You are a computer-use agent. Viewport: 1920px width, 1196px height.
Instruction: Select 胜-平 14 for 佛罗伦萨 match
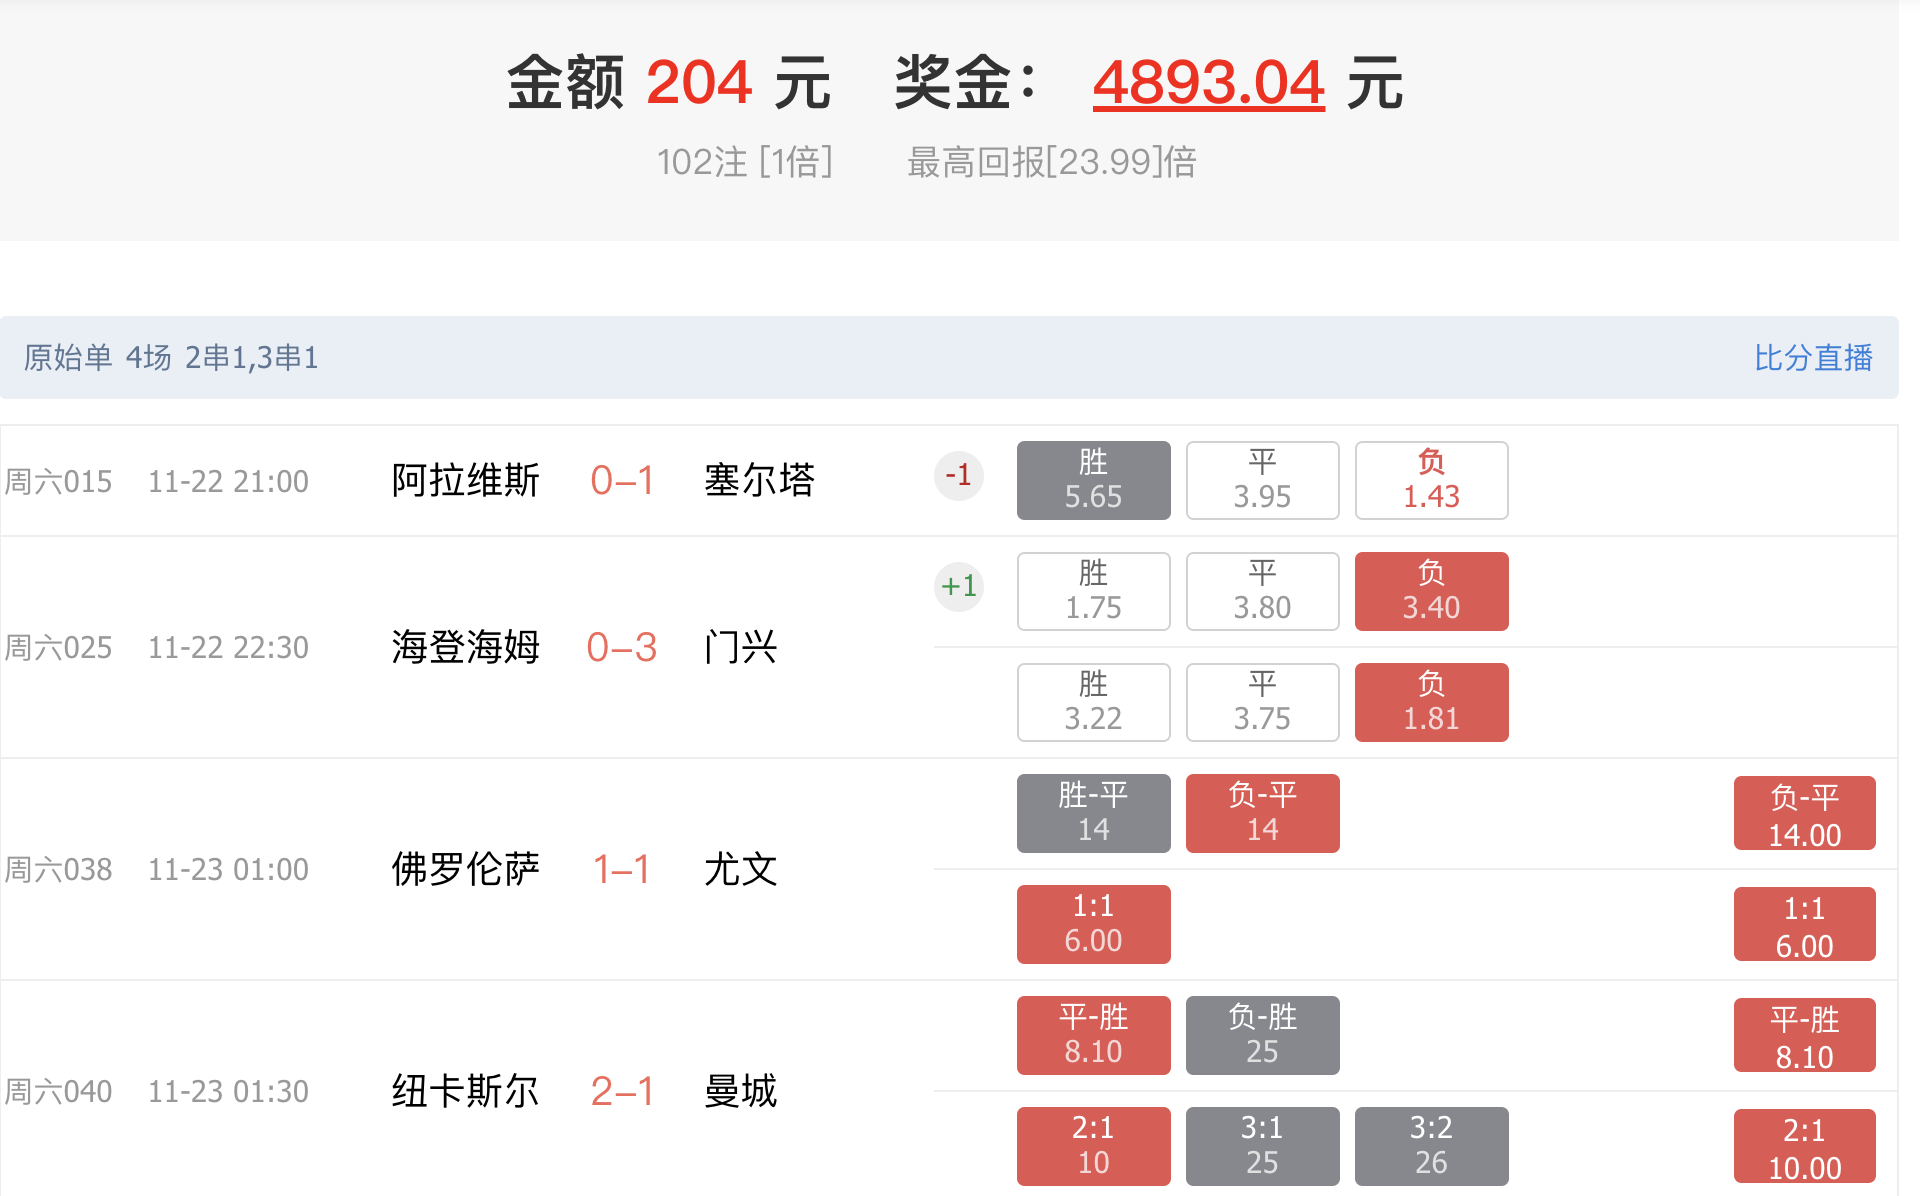(1093, 813)
